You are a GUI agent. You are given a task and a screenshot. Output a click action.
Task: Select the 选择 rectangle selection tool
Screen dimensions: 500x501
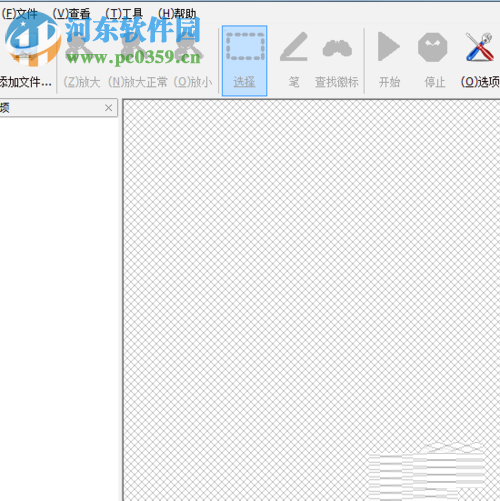click(x=244, y=61)
